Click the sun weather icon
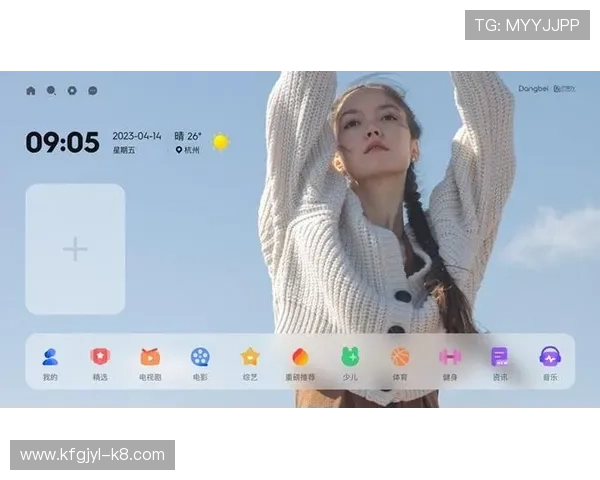This screenshot has height=480, width=600. [221, 142]
